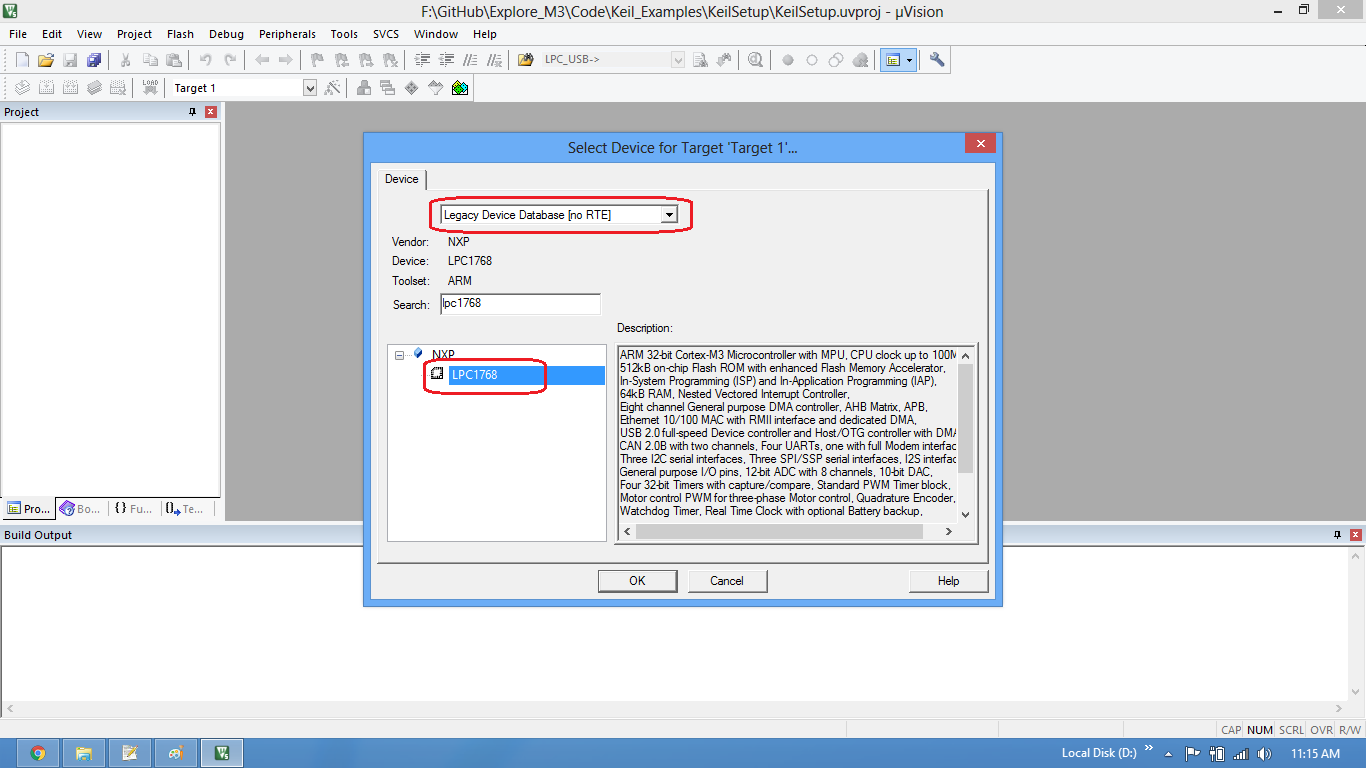Switch to Books tab in Project panel
This screenshot has height=768, width=1366.
pyautogui.click(x=80, y=509)
